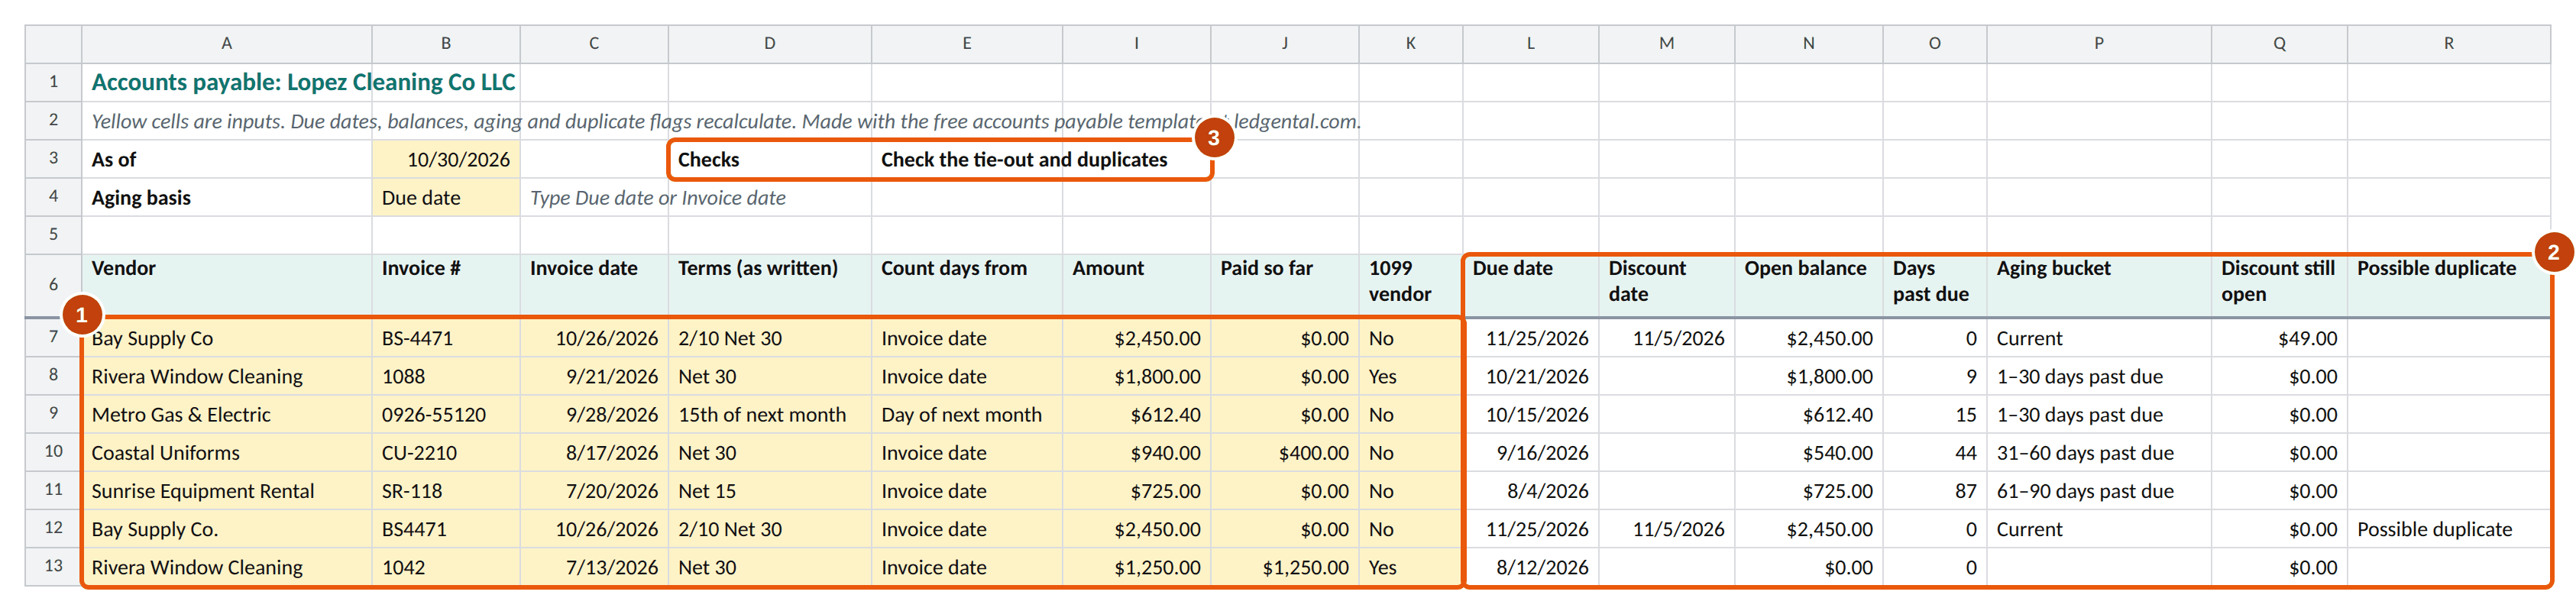The height and width of the screenshot is (611, 2576).
Task: Select open balance cell '$540.00'
Action: [1808, 452]
